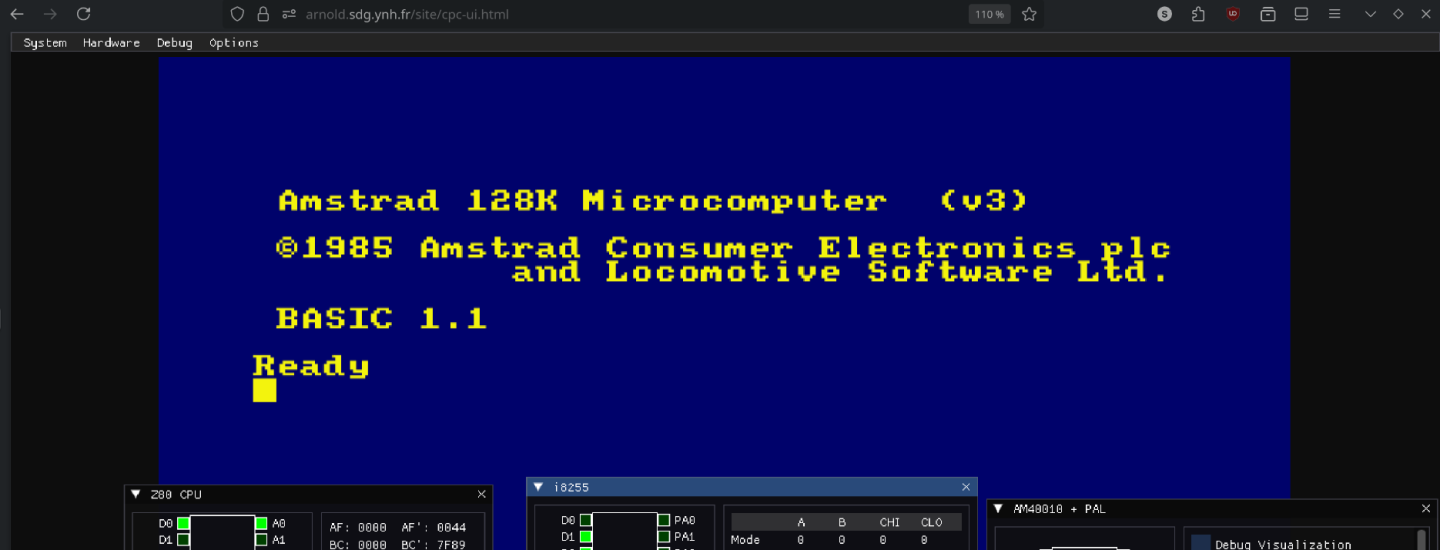Click the i8255 window title bar
Screen dimensions: 1440x550
coord(751,487)
